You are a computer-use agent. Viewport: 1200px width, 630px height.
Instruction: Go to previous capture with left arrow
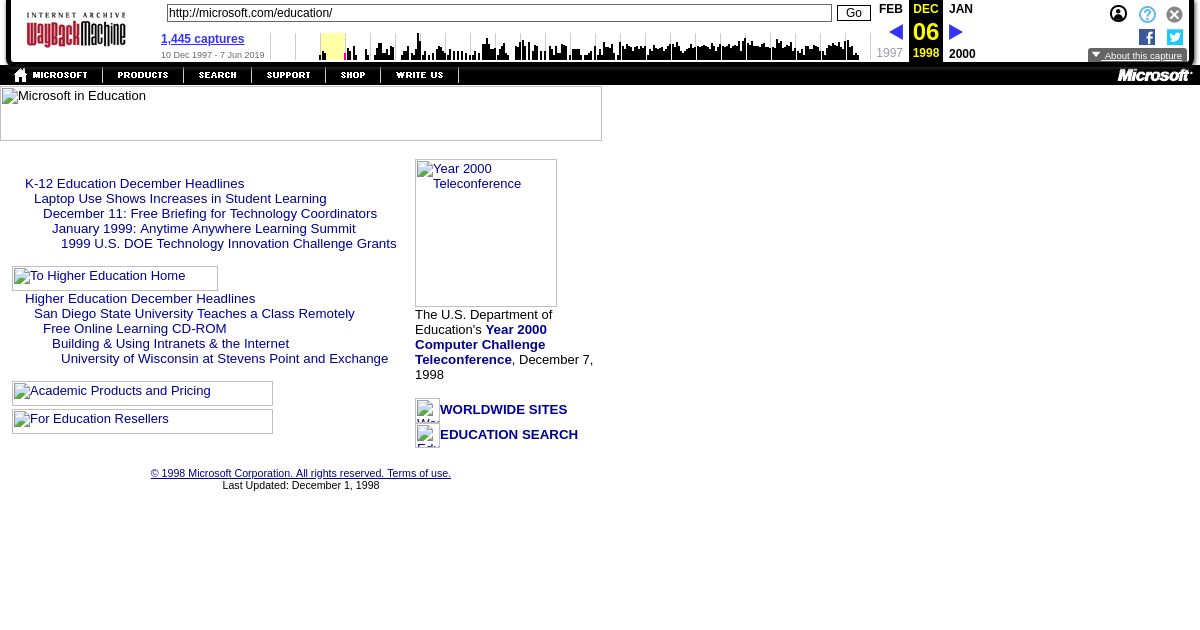coord(895,32)
